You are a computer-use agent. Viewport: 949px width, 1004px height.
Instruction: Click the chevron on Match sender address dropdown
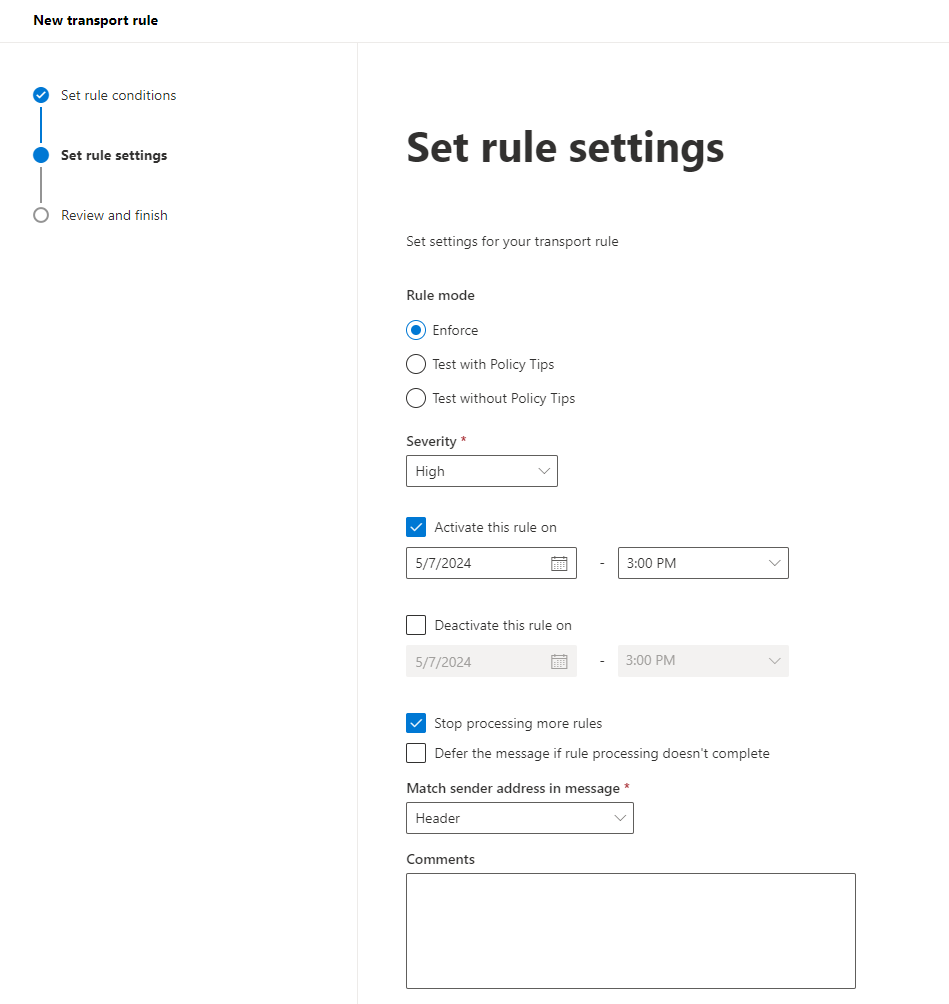pos(620,818)
